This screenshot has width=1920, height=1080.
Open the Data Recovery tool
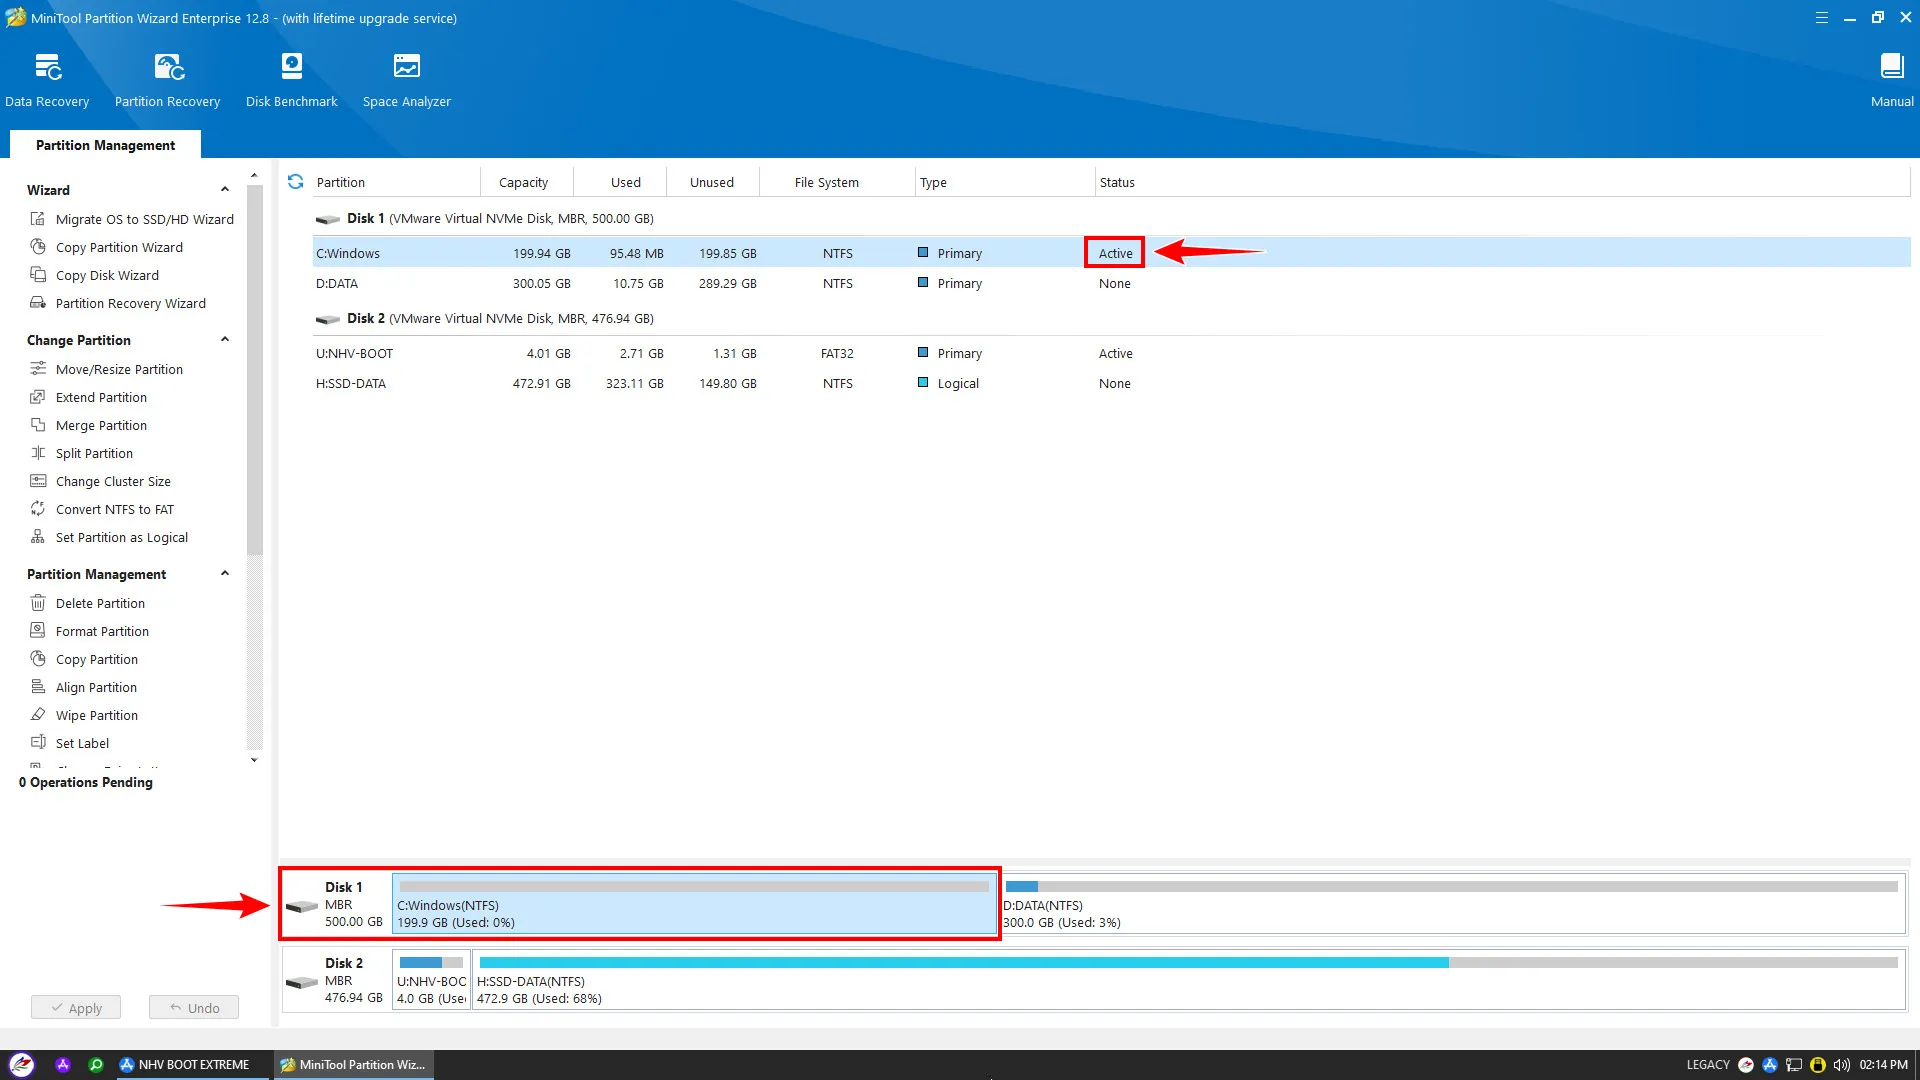point(47,80)
